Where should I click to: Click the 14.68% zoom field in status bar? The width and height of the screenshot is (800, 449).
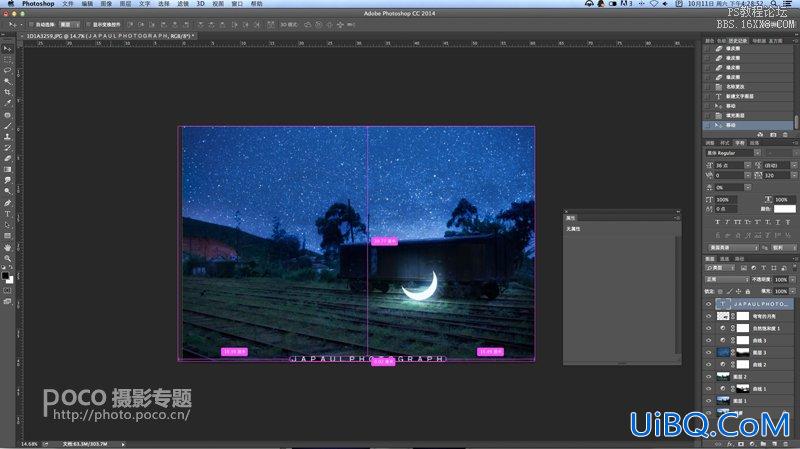[29, 444]
